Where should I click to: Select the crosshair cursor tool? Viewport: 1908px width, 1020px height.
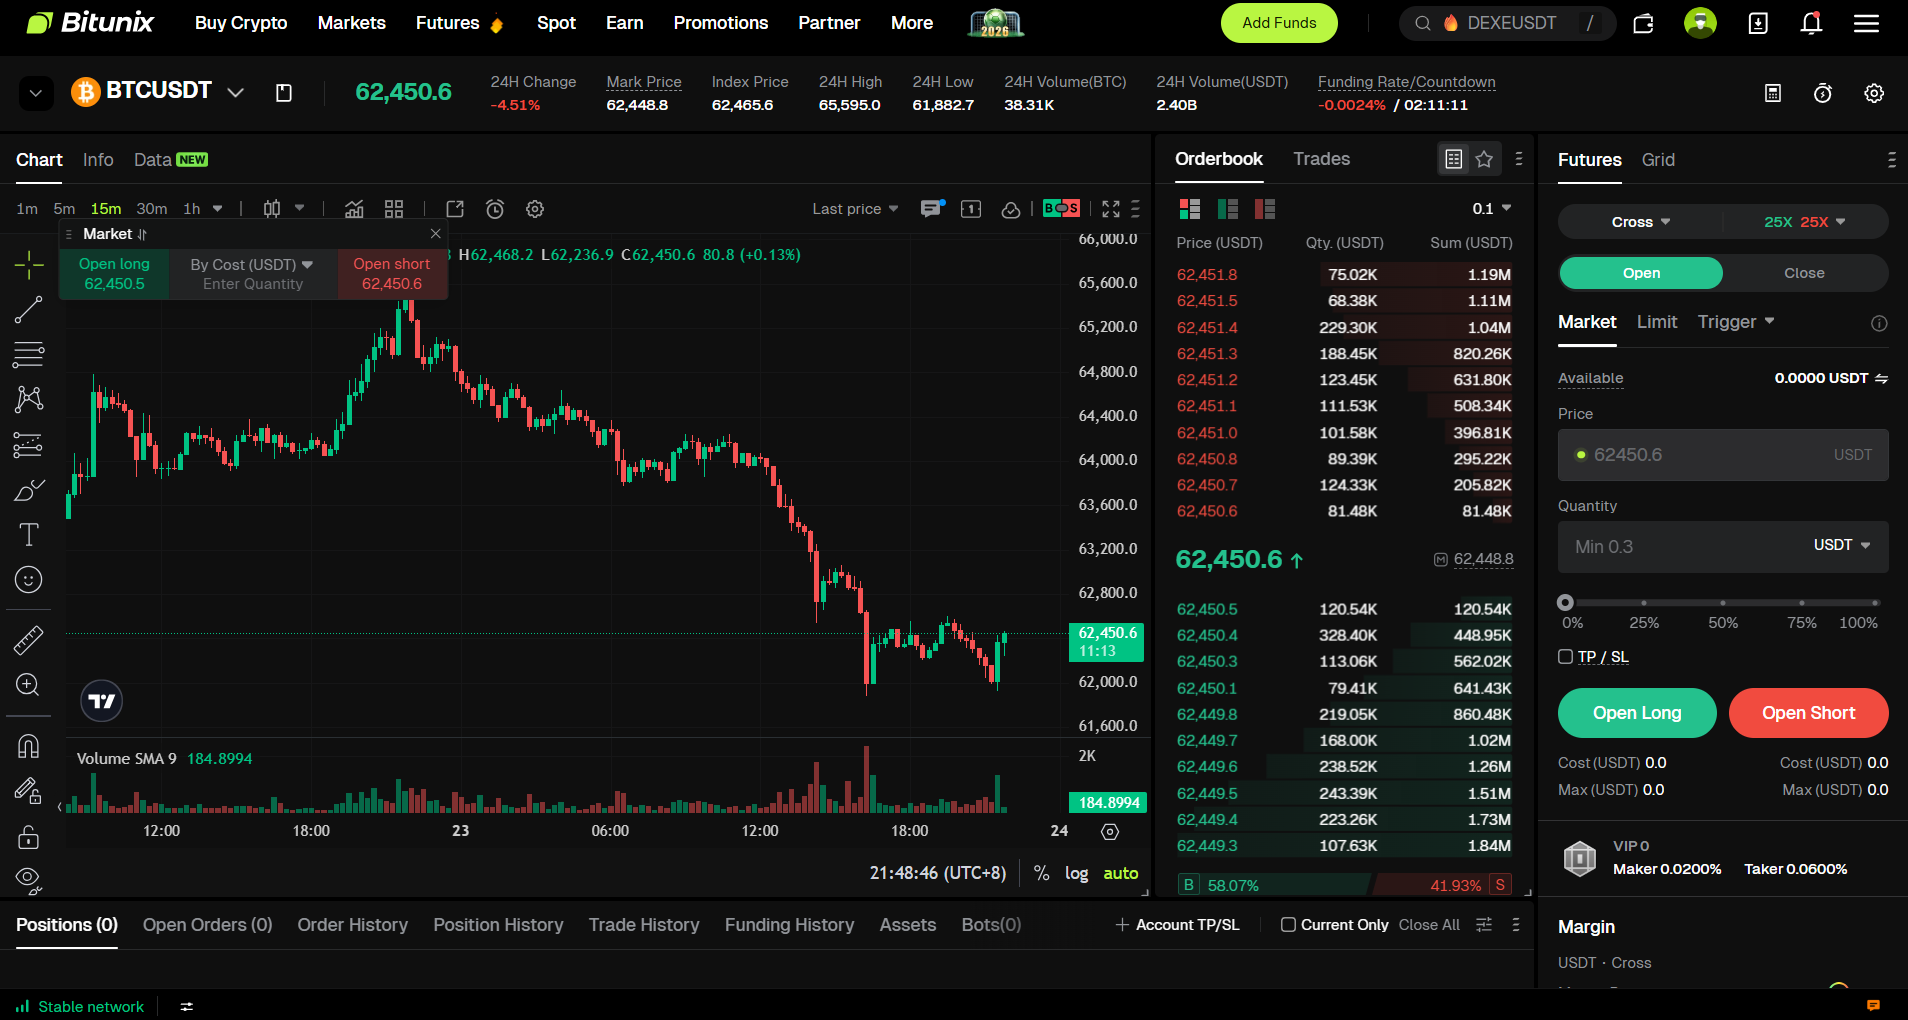[x=29, y=265]
